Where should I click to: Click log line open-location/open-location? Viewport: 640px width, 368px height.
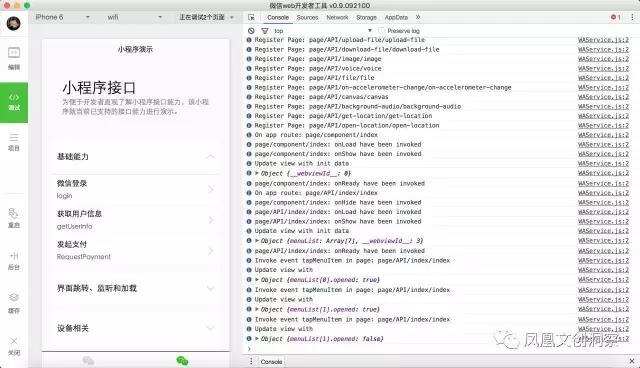point(347,125)
